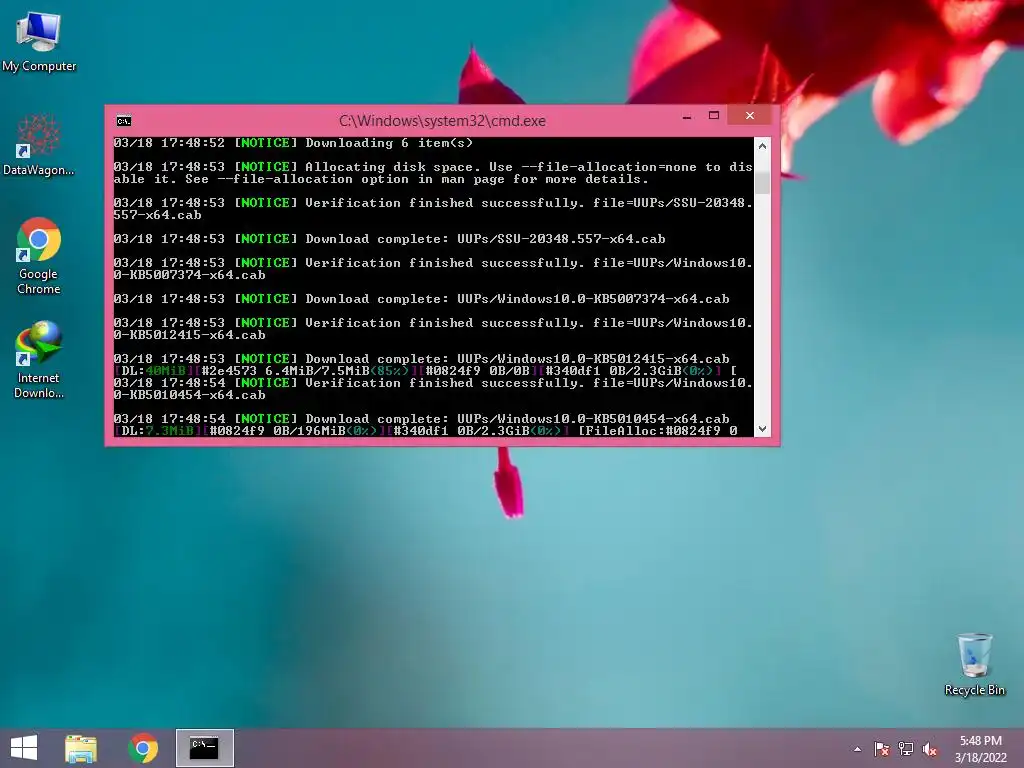Image resolution: width=1024 pixels, height=768 pixels.
Task: Click "Download complete" KB5007374 line
Action: pos(421,299)
